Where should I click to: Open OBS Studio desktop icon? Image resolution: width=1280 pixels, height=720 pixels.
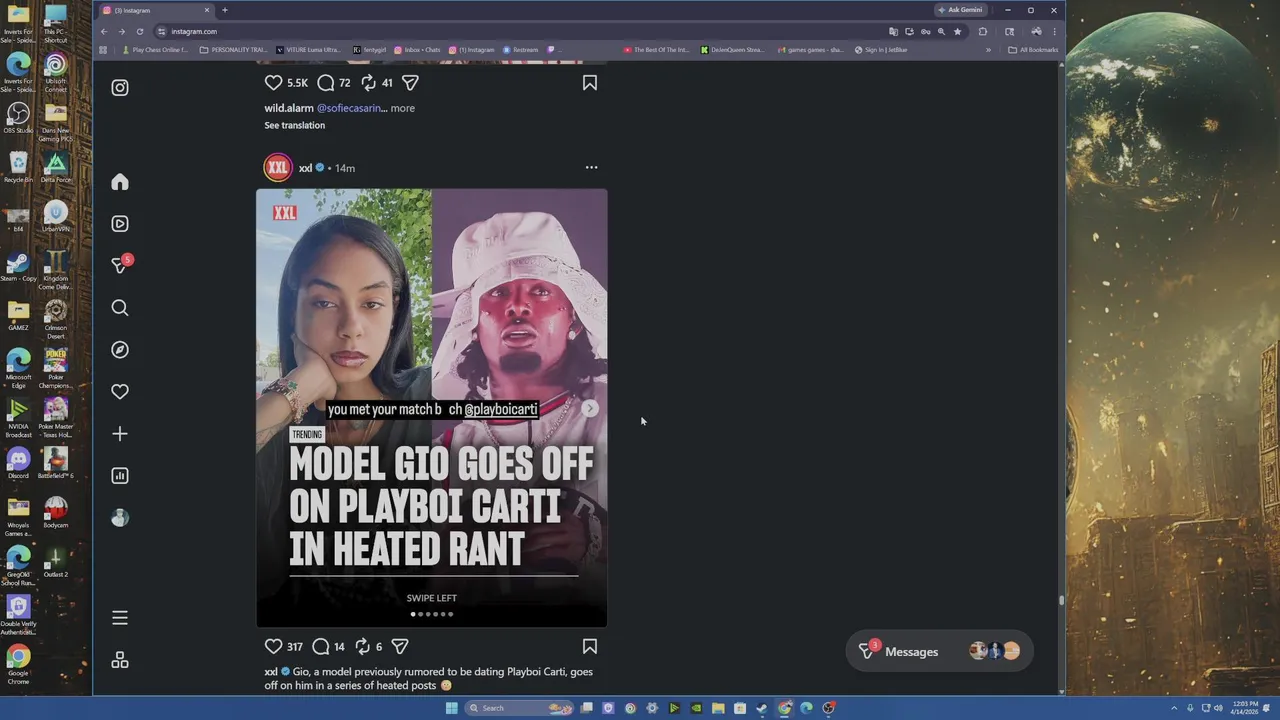click(x=18, y=118)
